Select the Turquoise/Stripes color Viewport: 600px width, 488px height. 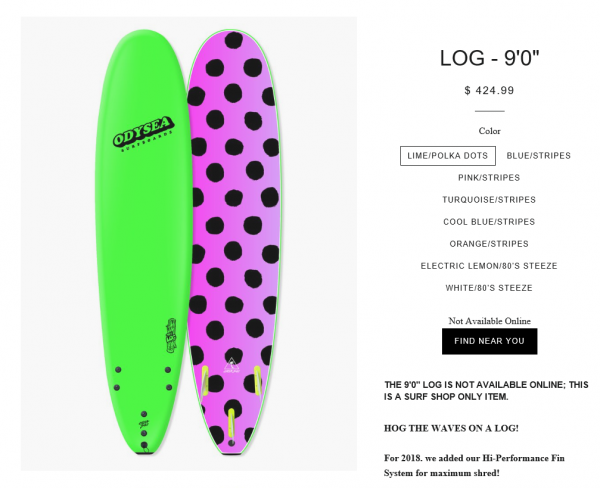489,200
